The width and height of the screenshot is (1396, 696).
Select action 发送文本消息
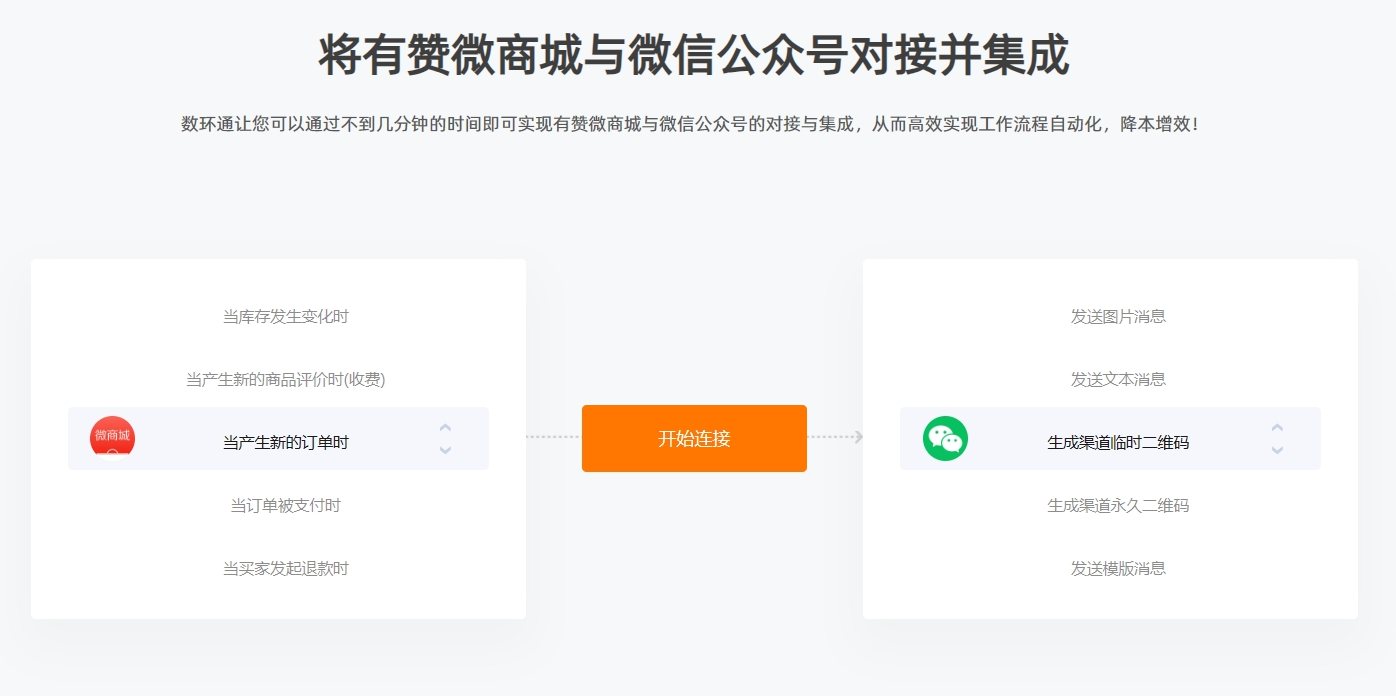[1118, 379]
